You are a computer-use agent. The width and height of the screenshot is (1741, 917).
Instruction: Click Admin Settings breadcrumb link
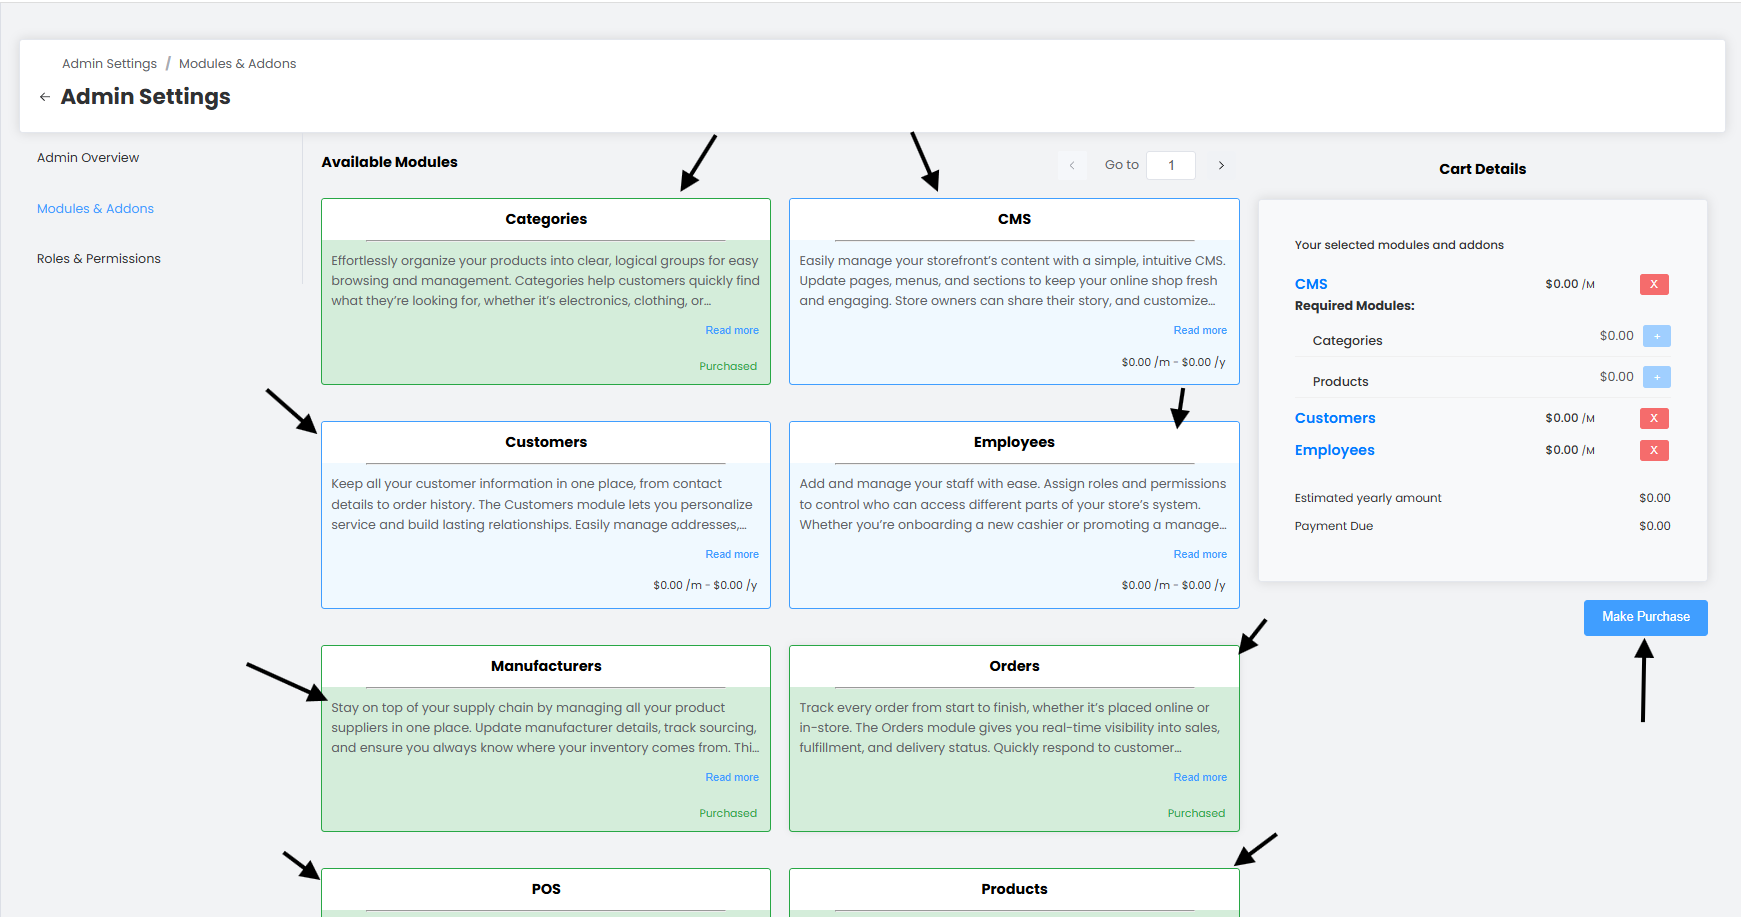(x=109, y=64)
